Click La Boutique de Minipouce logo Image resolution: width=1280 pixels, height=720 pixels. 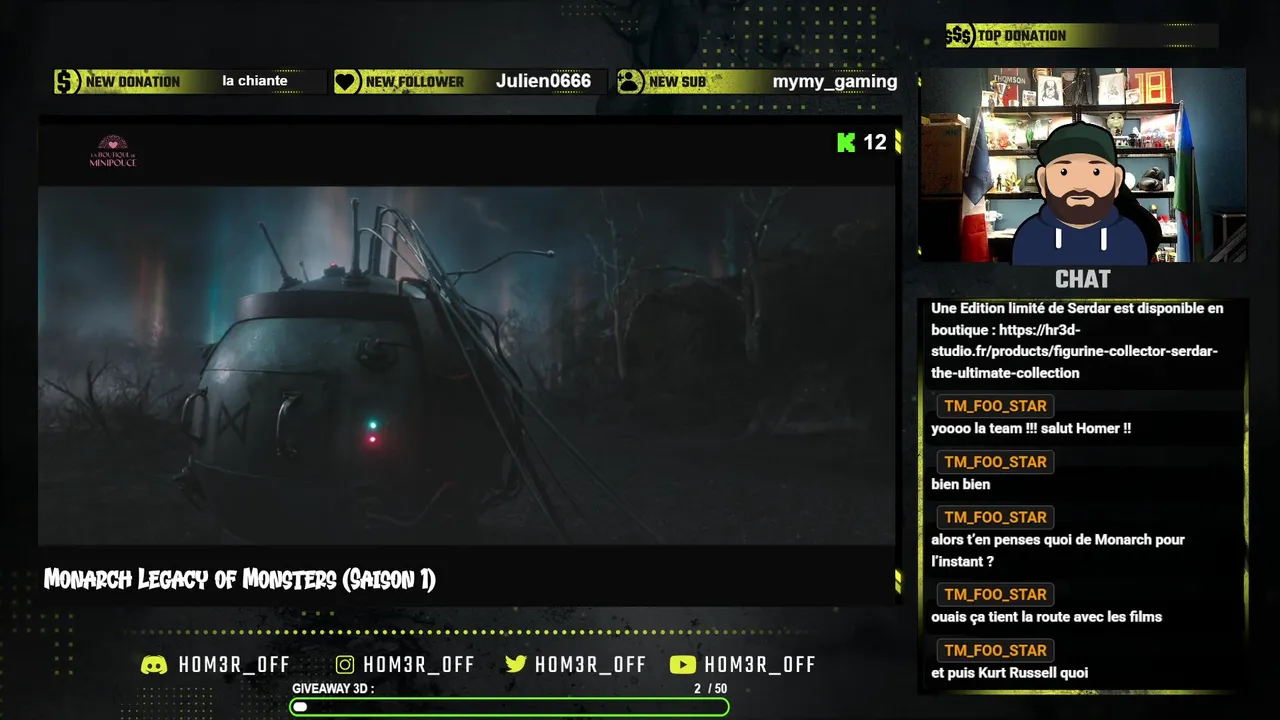point(113,151)
